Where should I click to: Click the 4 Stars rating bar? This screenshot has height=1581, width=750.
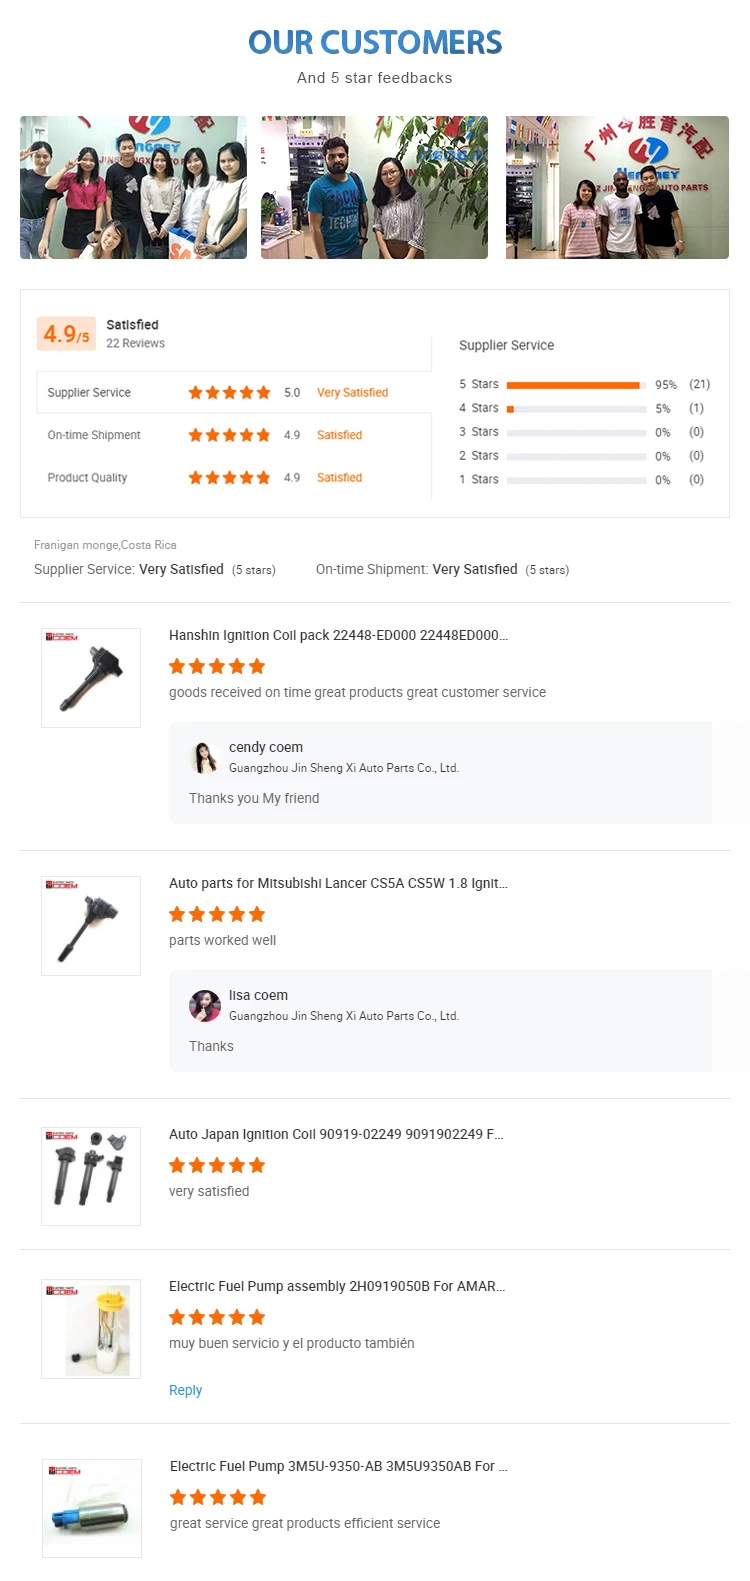(x=575, y=409)
